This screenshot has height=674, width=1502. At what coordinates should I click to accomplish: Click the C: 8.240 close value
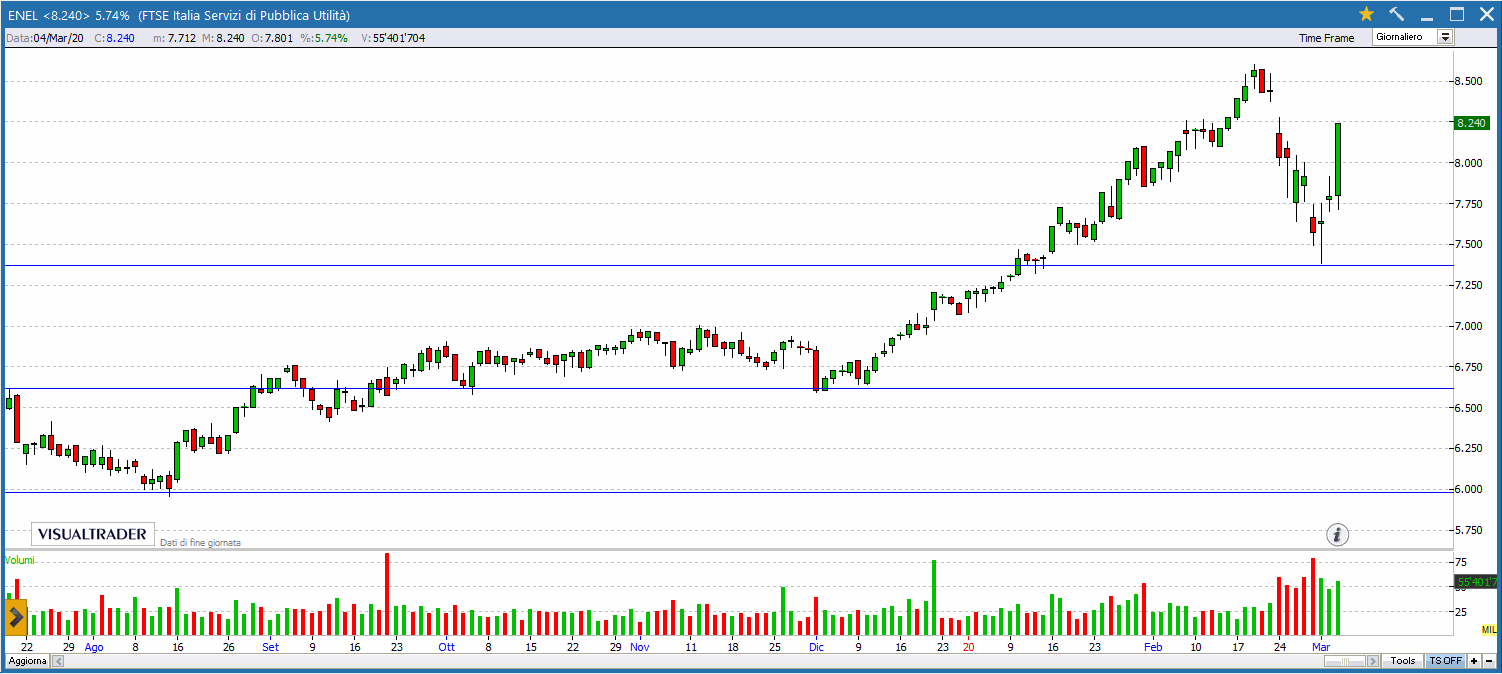[x=114, y=38]
